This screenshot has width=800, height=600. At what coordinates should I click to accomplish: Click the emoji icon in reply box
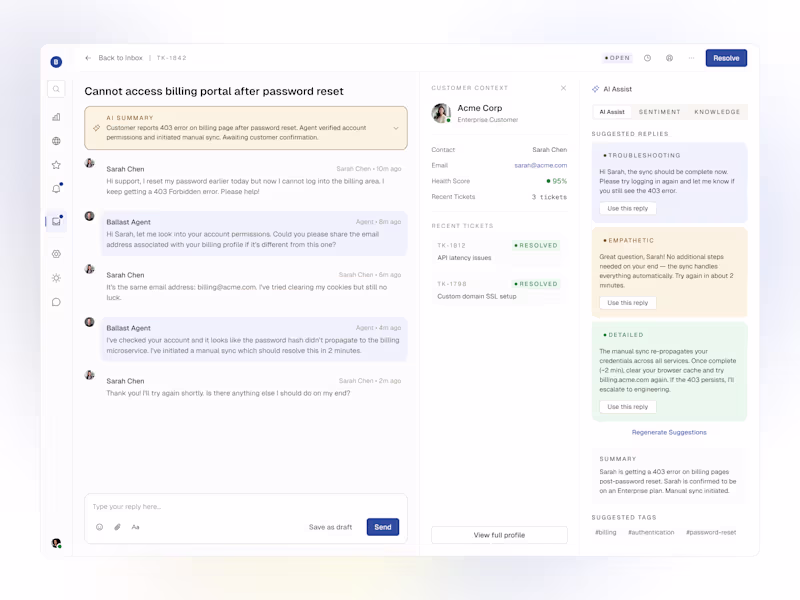[99, 527]
